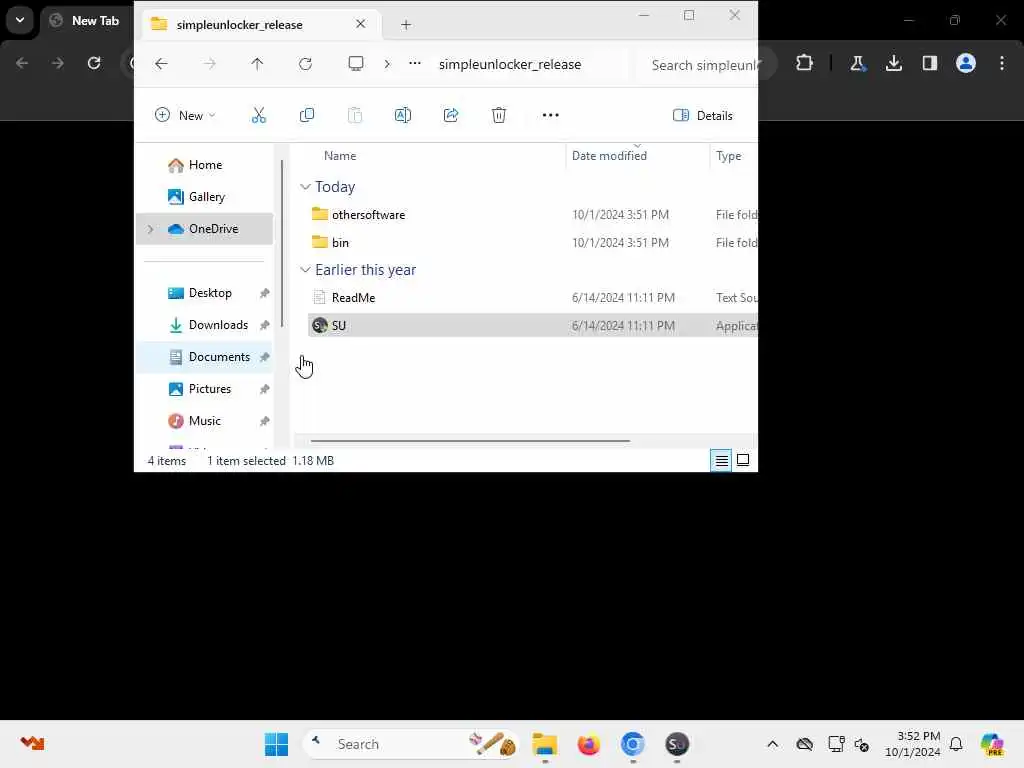Switch to large thumbnails view in status bar
Screen dimensions: 1024x768
(743, 460)
